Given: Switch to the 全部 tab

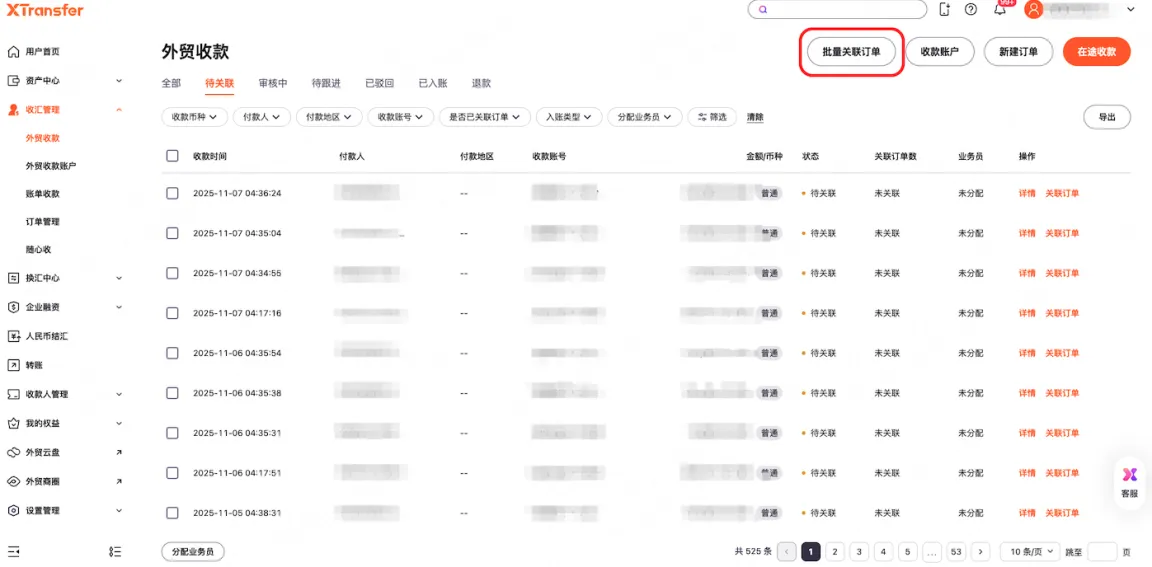Looking at the screenshot, I should pos(171,84).
